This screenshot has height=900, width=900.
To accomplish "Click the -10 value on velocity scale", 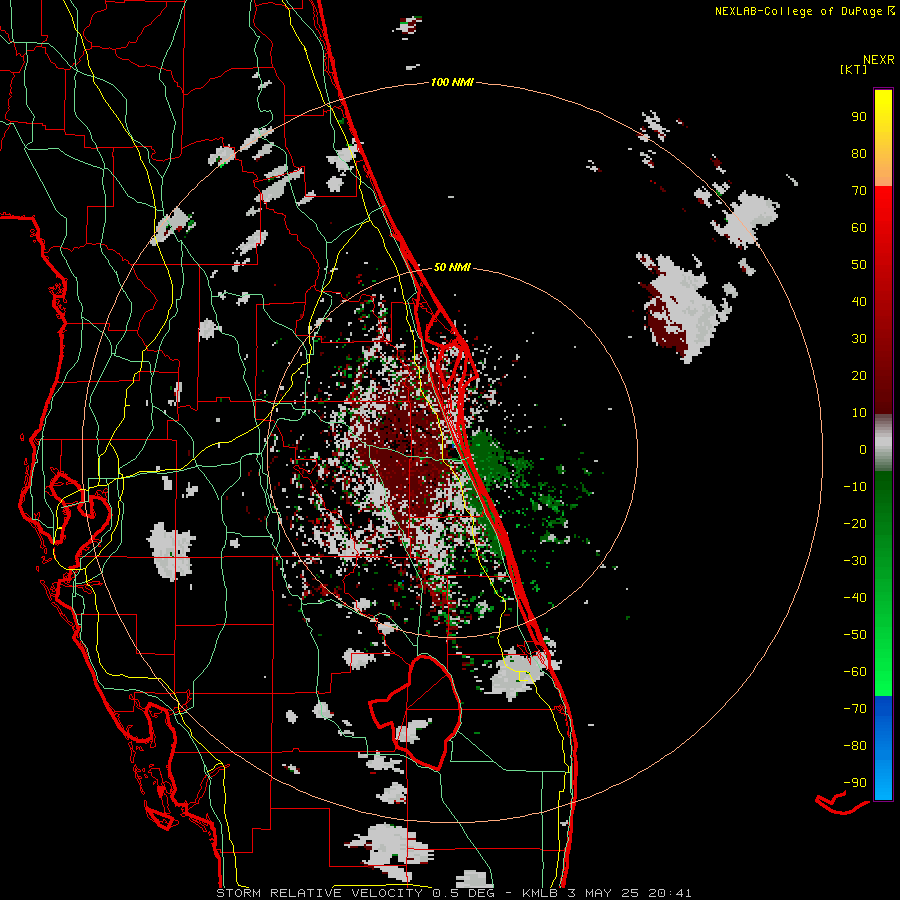I will pyautogui.click(x=855, y=487).
